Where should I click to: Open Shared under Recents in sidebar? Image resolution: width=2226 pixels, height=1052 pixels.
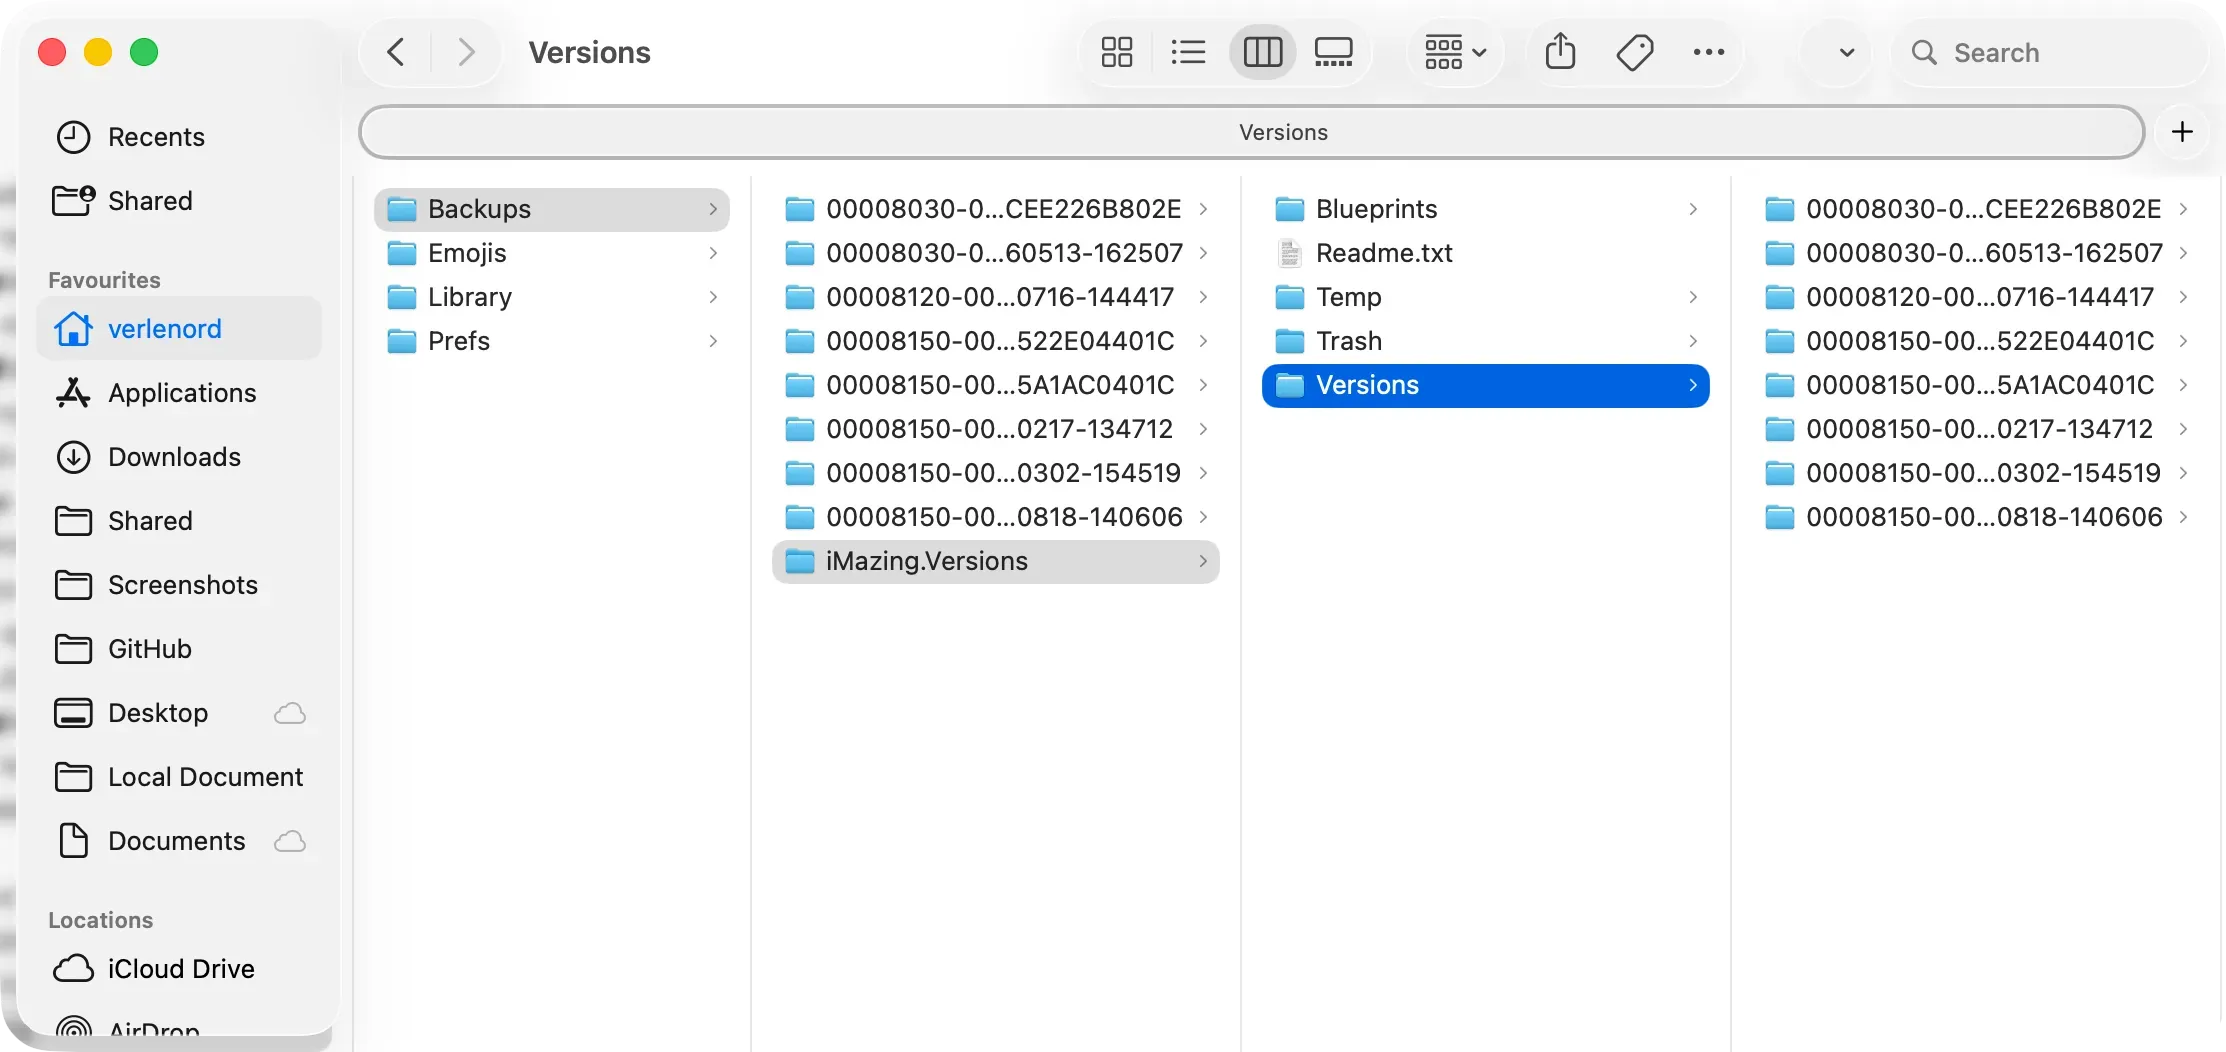(x=180, y=201)
